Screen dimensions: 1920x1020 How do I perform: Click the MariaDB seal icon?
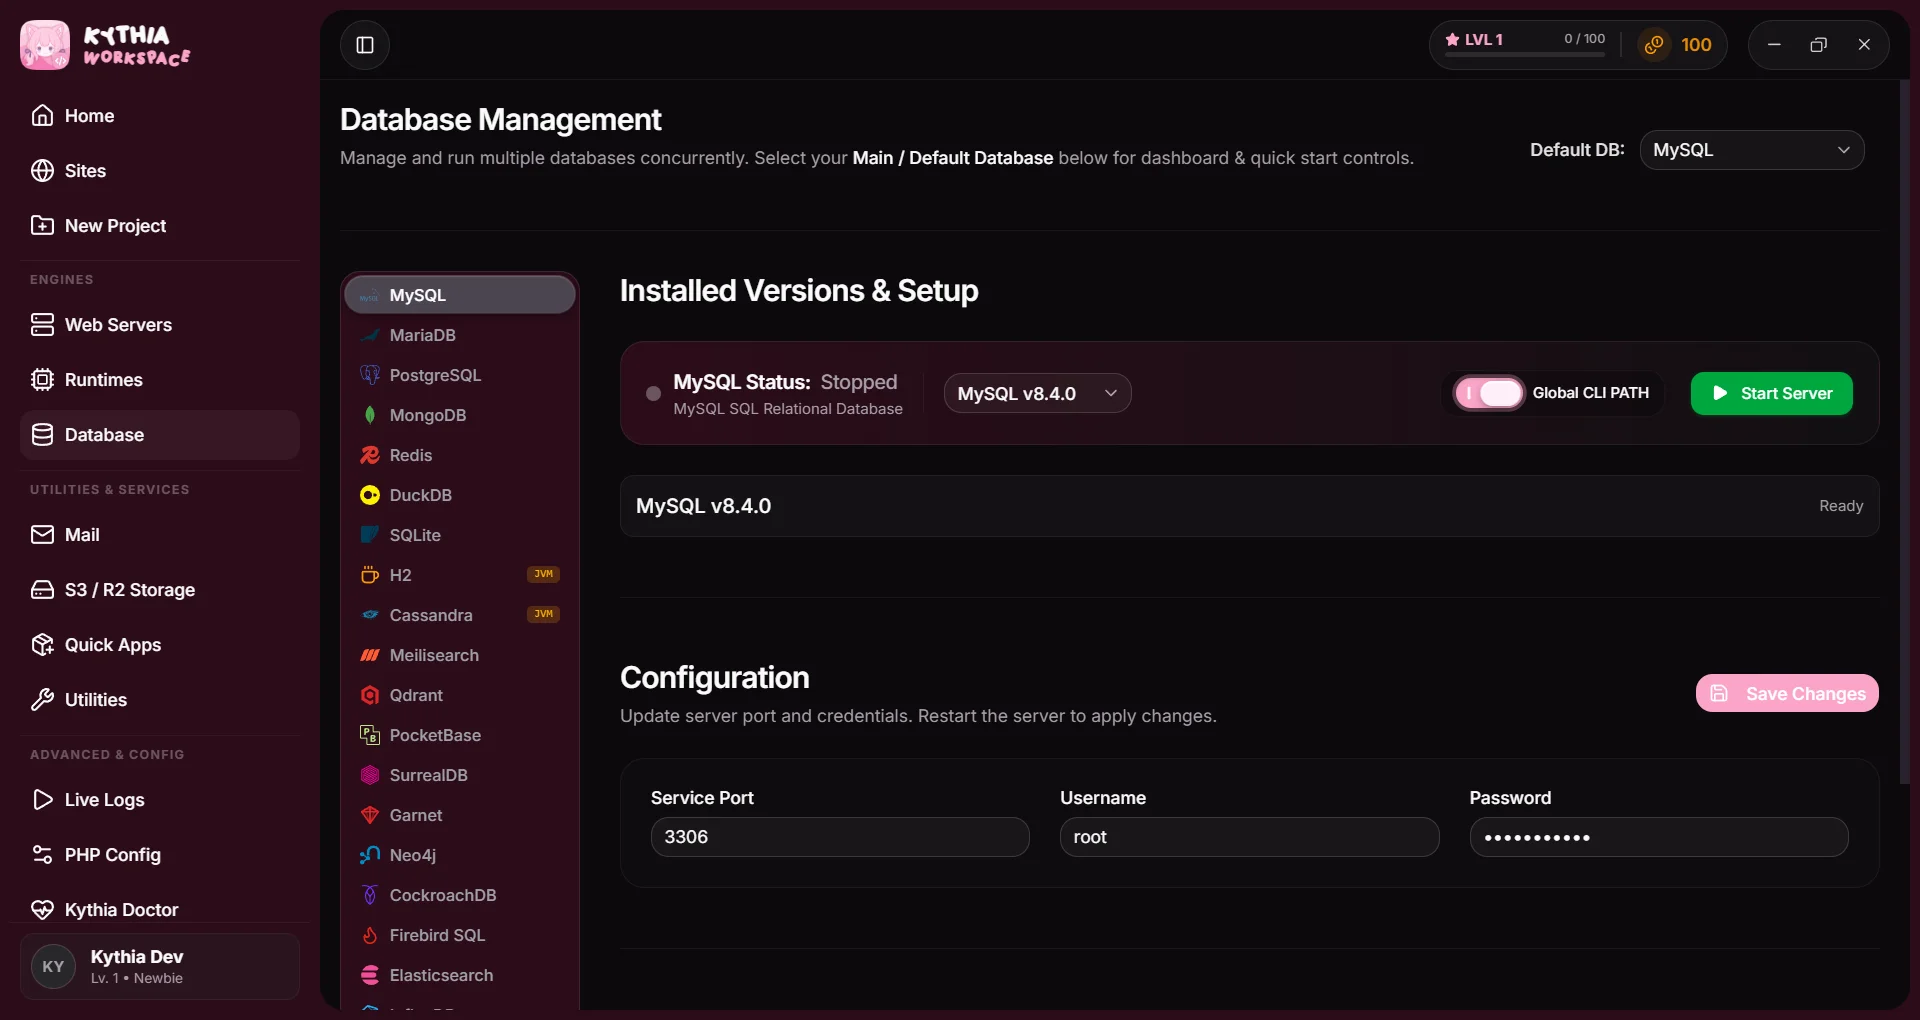370,335
